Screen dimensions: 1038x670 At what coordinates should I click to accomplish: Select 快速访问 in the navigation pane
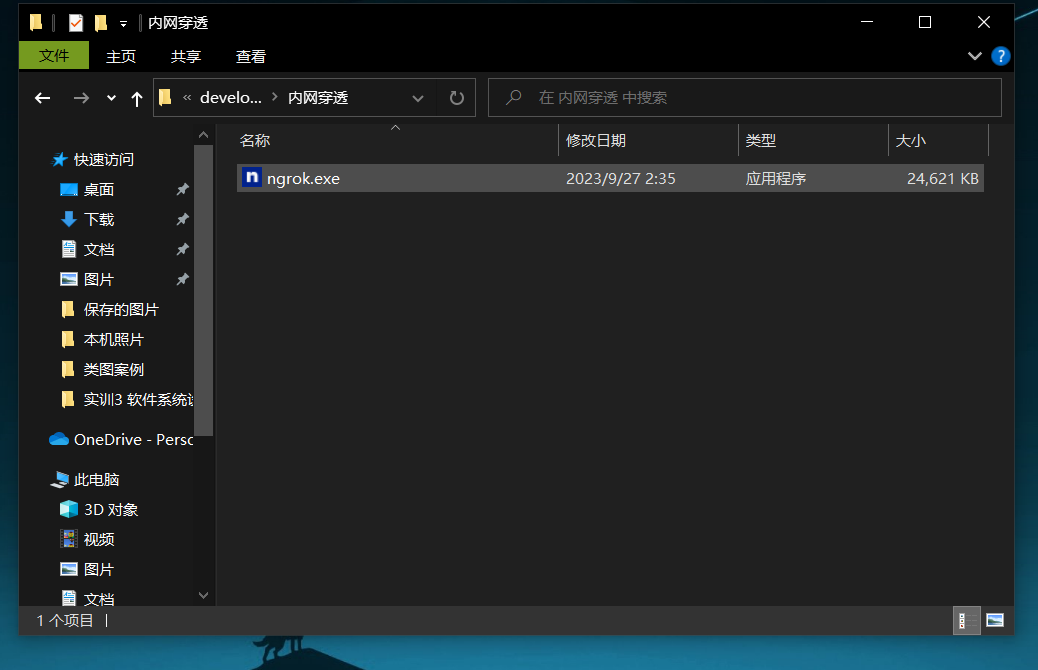tap(104, 160)
